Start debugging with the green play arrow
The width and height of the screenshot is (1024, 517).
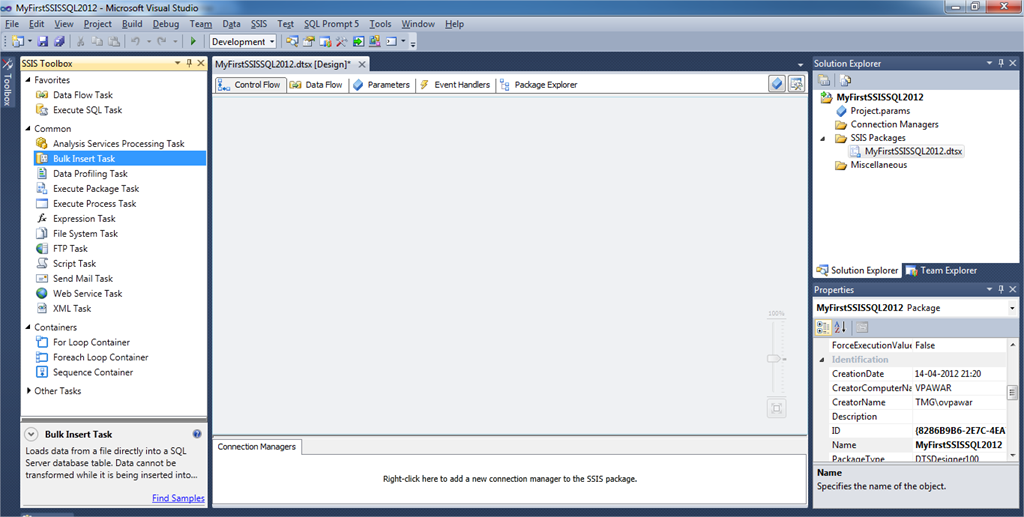(x=193, y=42)
